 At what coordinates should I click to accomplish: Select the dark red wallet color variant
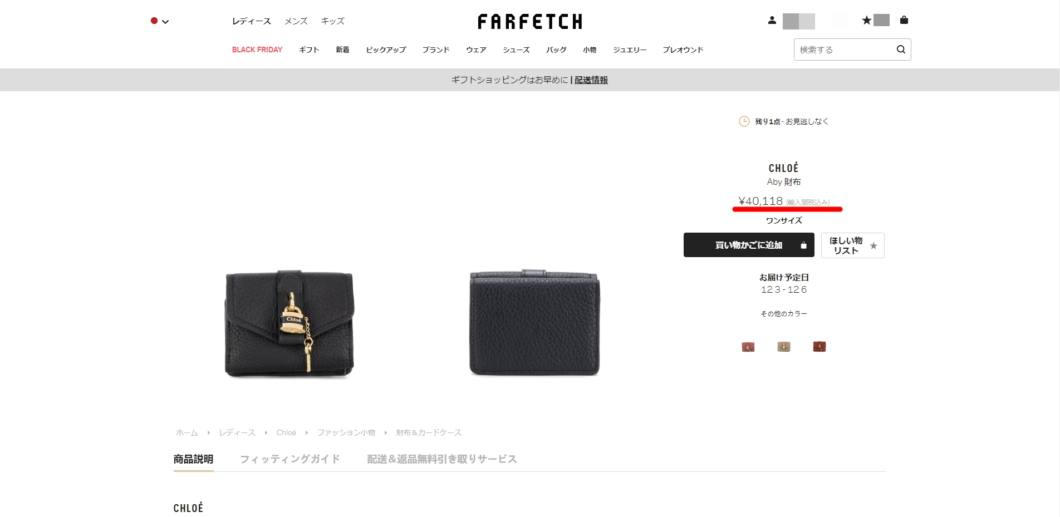(819, 347)
